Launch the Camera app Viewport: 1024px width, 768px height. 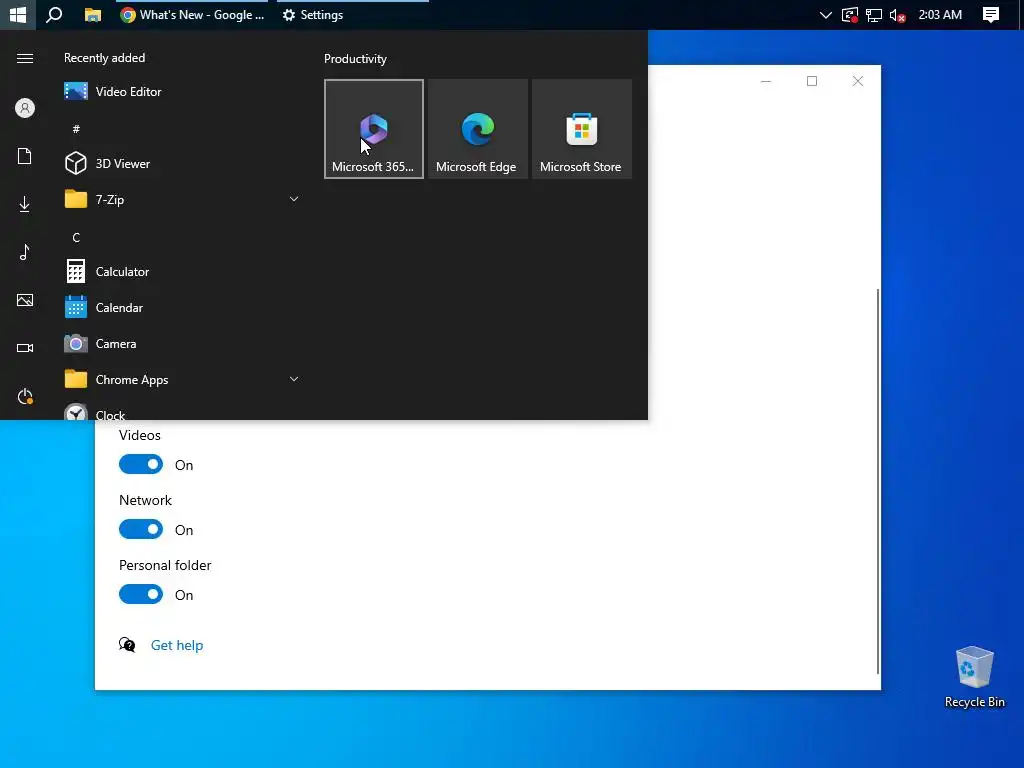[x=182, y=343]
